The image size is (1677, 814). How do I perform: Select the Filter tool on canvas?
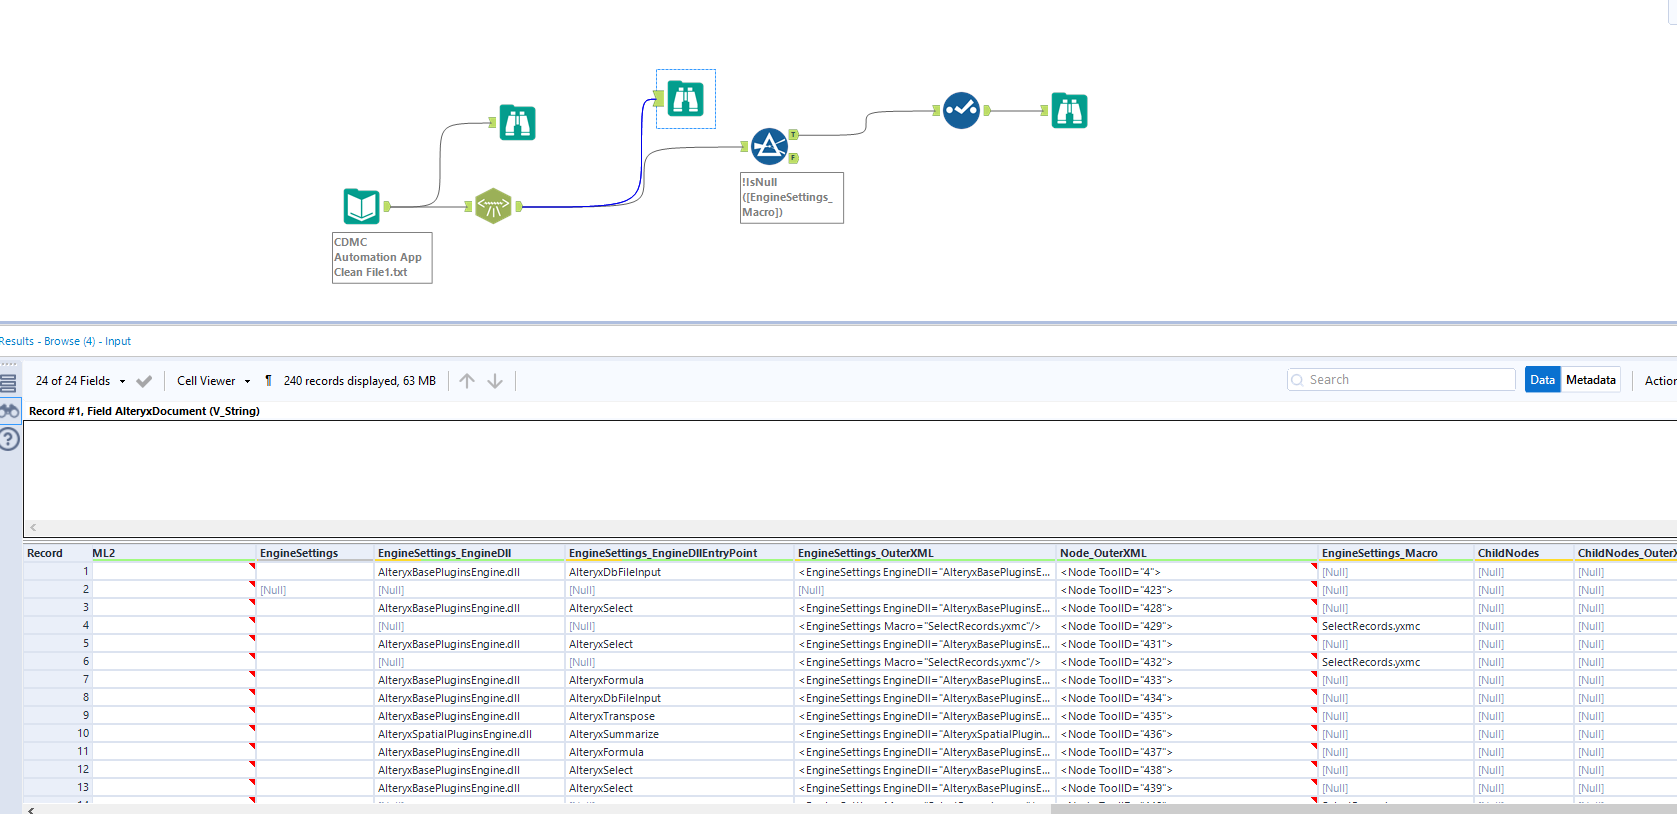pos(769,146)
